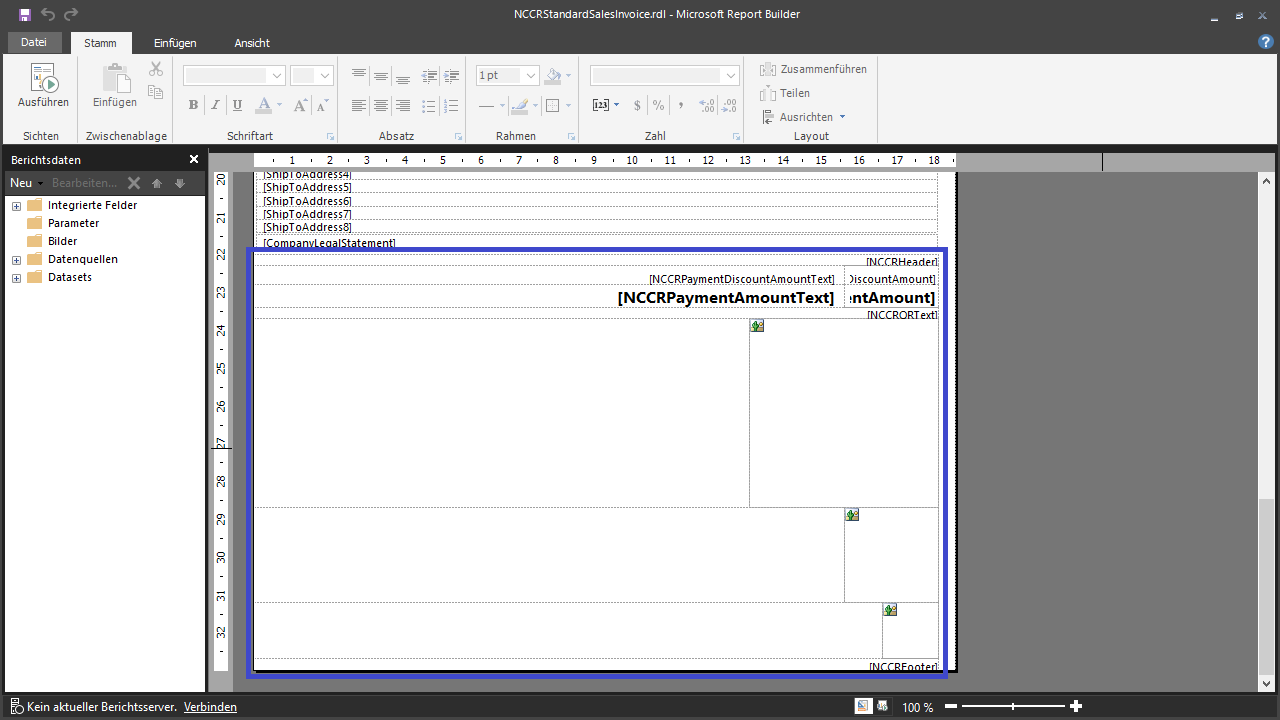The image size is (1280, 720).
Task: Click the percent number format icon
Action: [658, 105]
